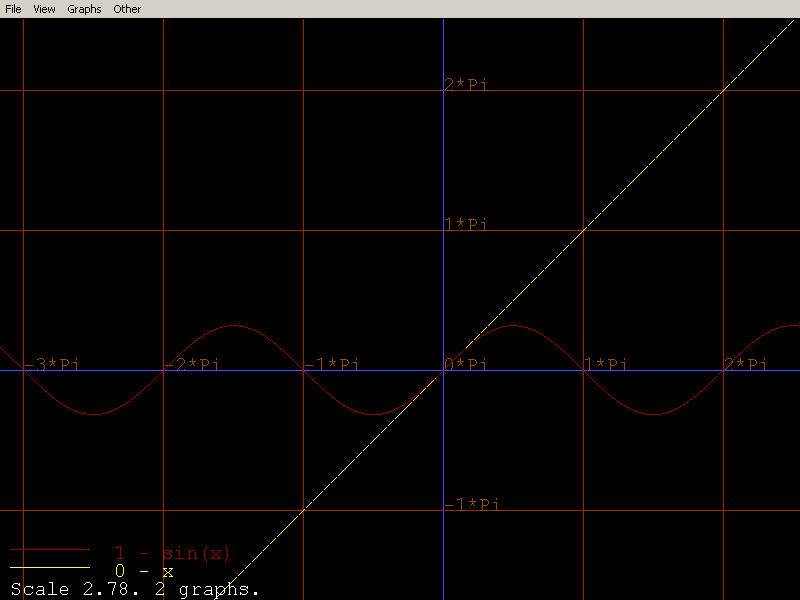This screenshot has width=800, height=600.
Task: Click the yellow legend line for x
Action: coord(50,567)
